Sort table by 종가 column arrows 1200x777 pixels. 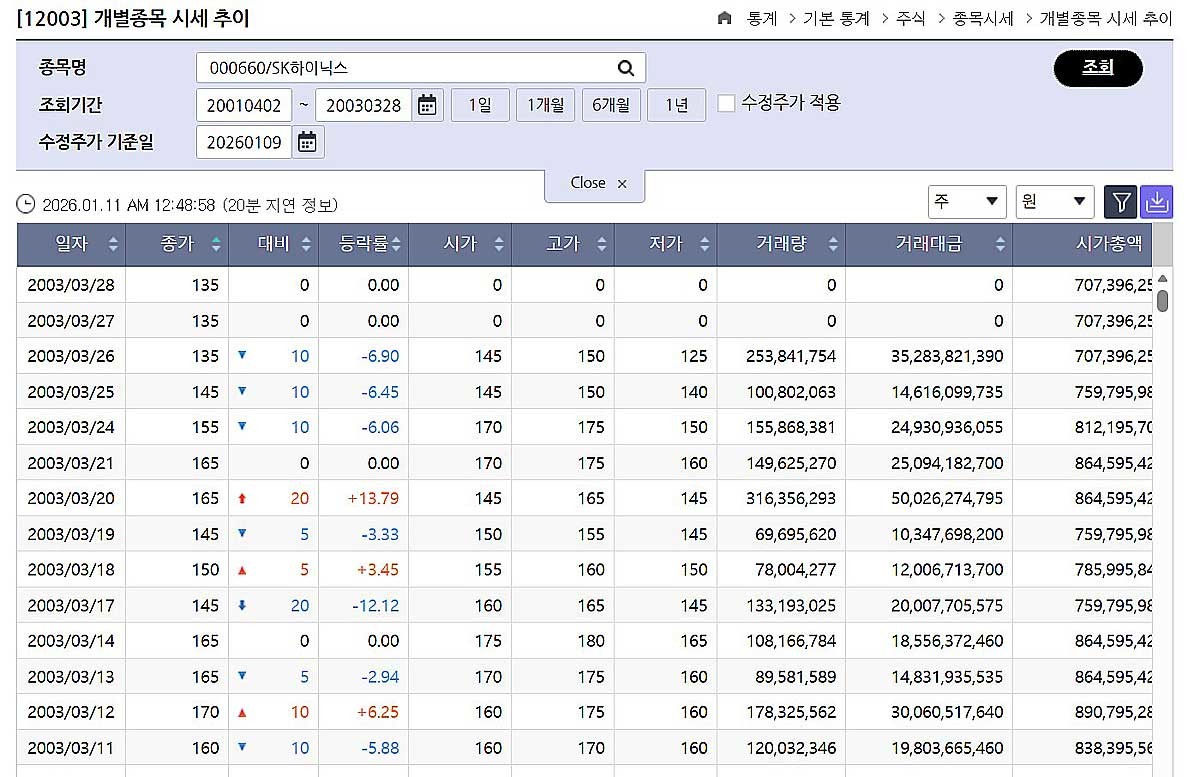(x=217, y=244)
